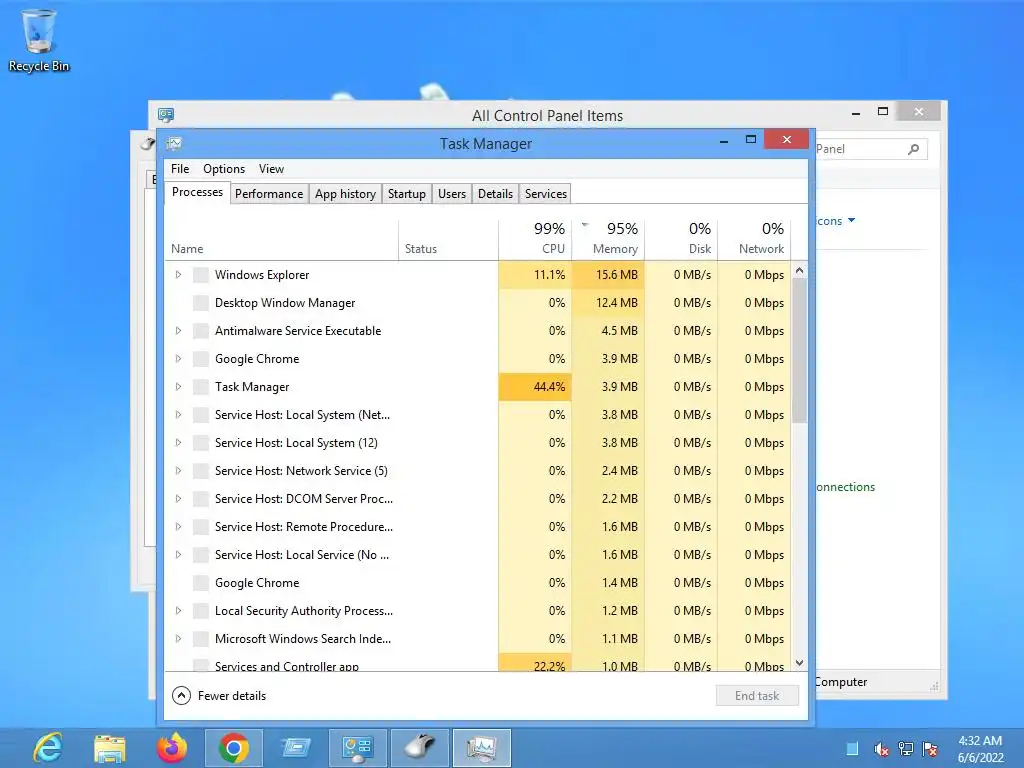
Task: Select the Service Host: Local Service row
Action: tap(478, 555)
